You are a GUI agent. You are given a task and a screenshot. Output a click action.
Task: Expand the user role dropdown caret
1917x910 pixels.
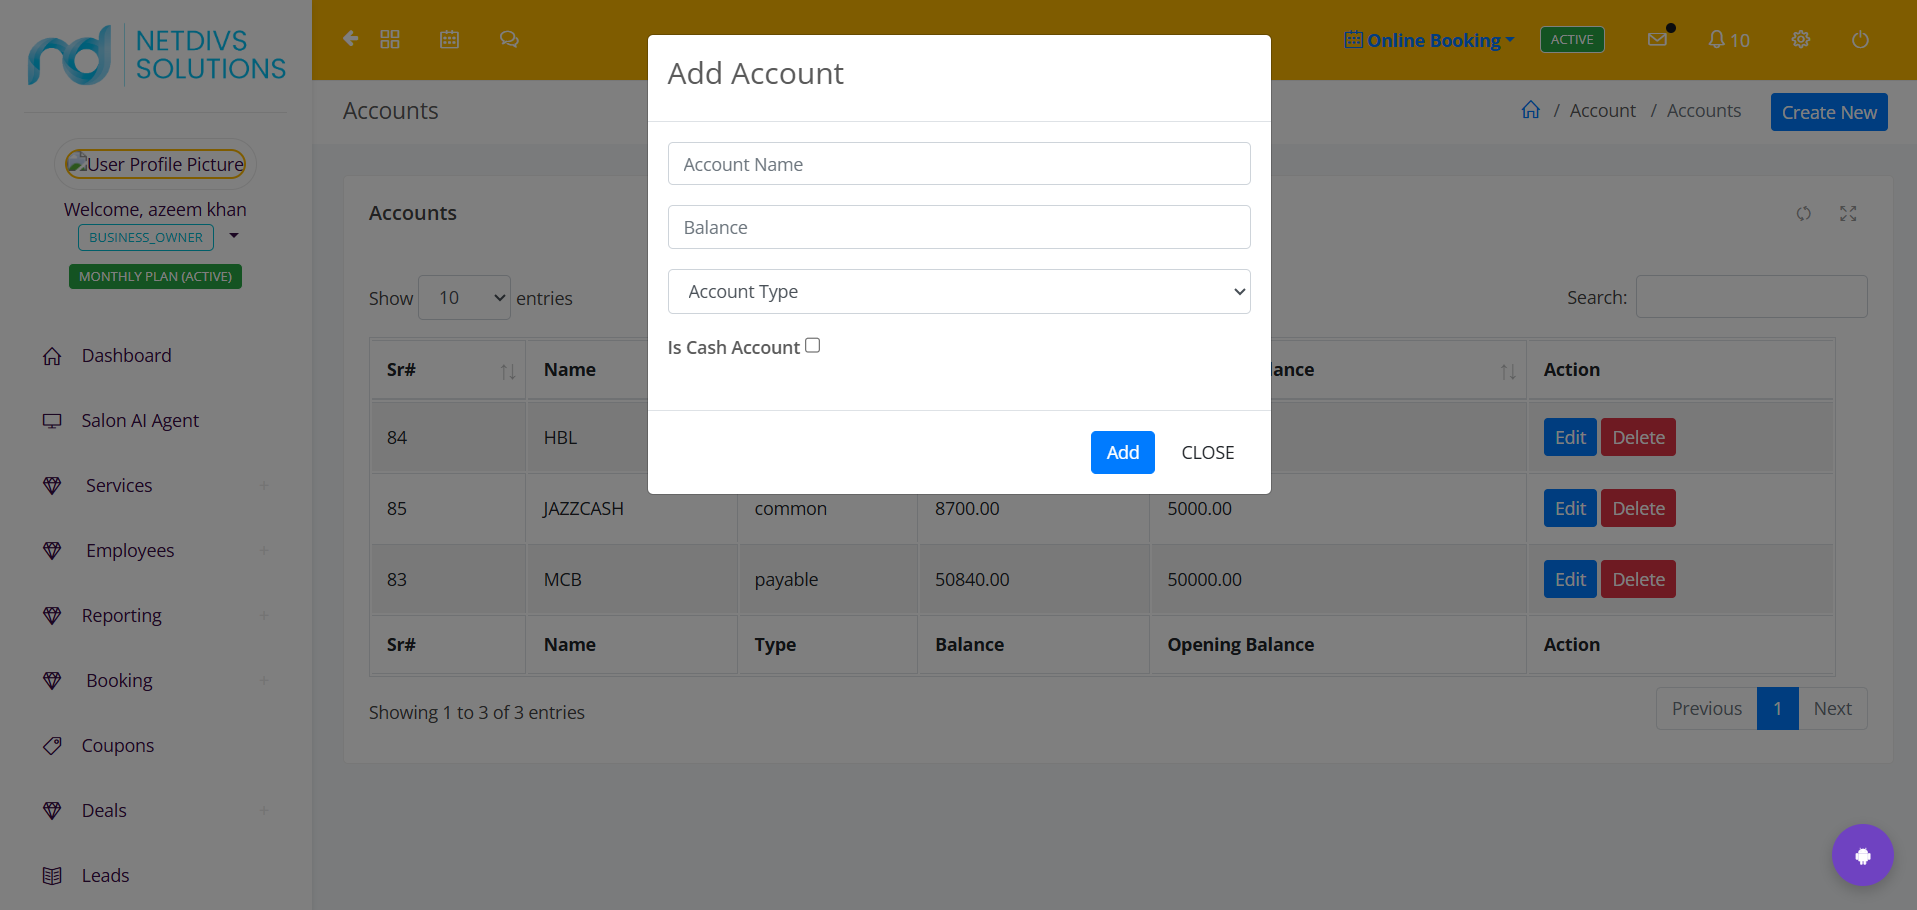point(234,236)
